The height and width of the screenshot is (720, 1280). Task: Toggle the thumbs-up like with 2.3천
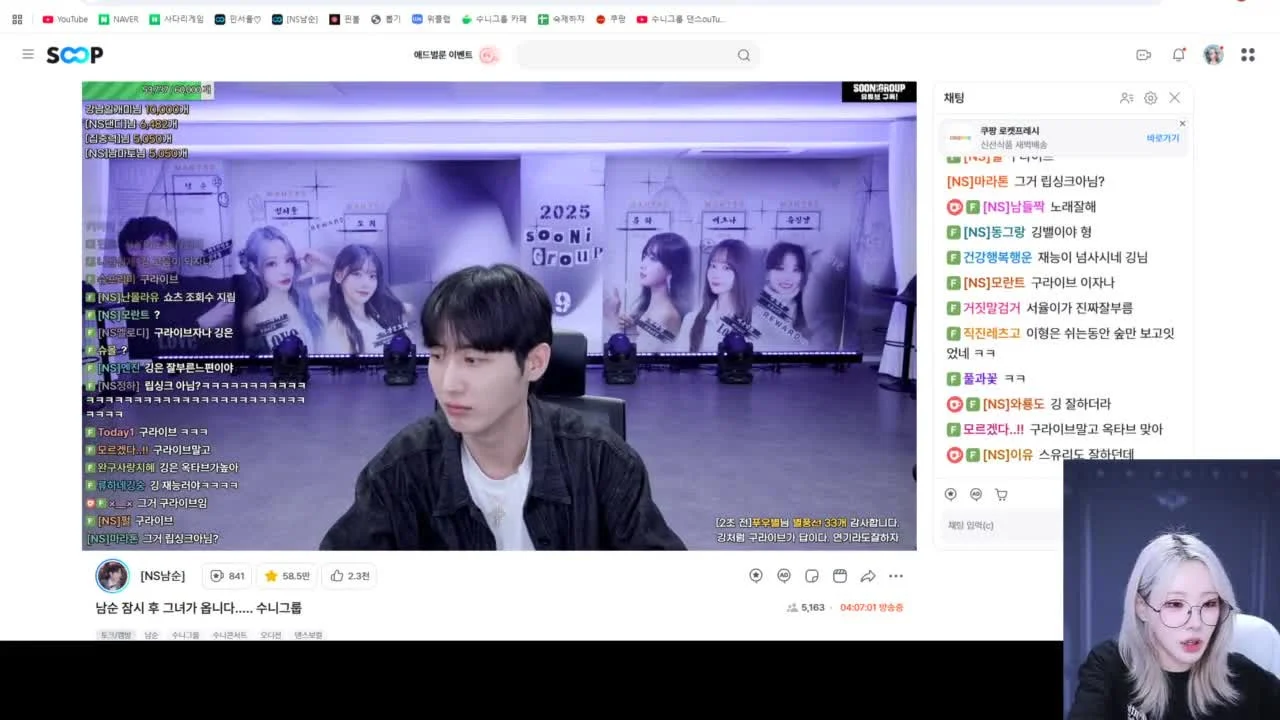[350, 576]
